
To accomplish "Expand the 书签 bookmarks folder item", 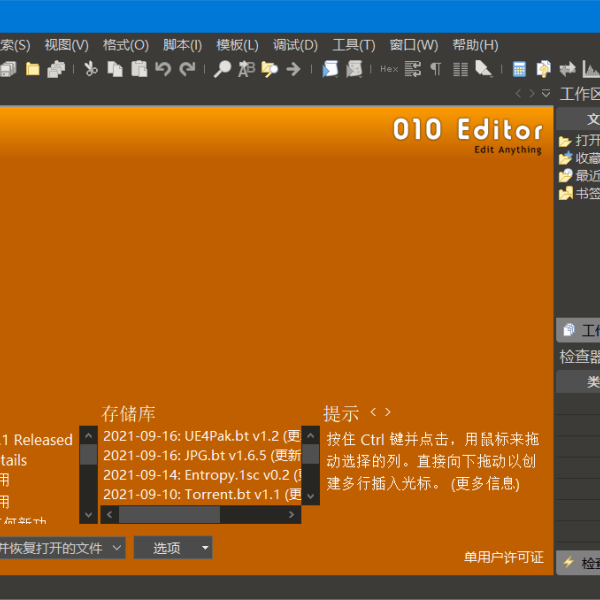I will point(579,194).
